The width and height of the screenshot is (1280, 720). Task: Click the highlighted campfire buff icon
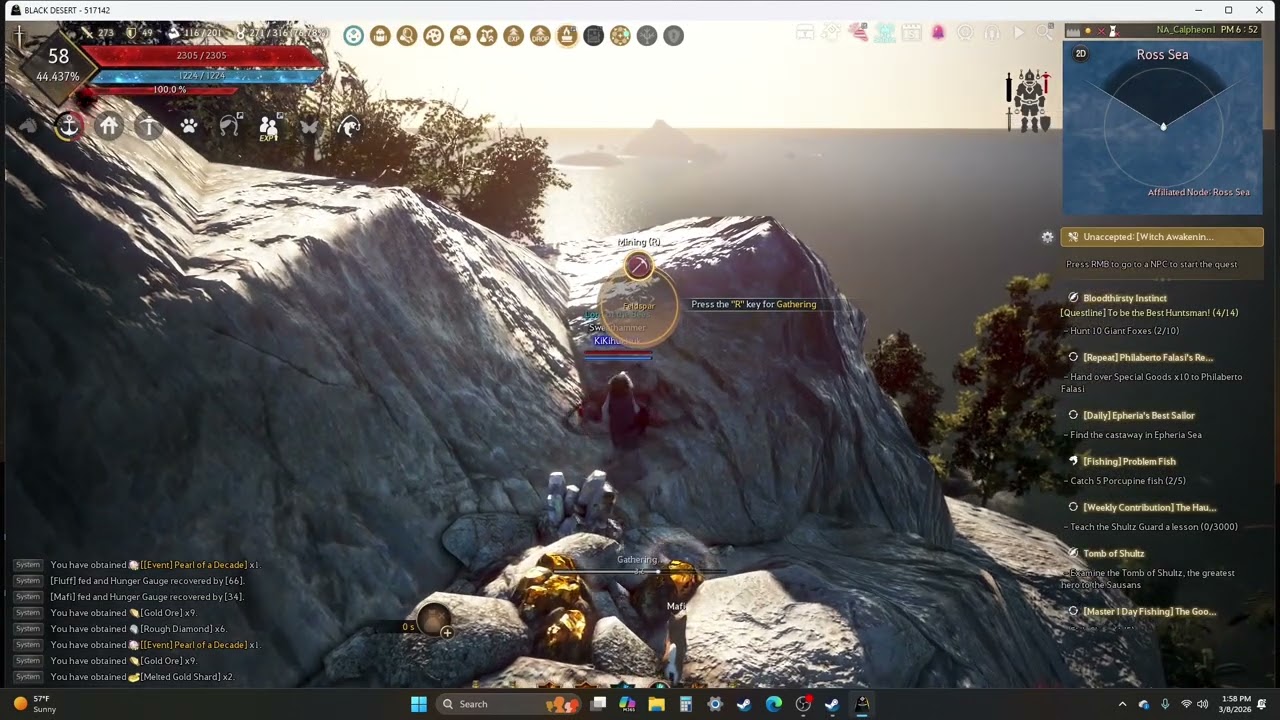[x=567, y=36]
